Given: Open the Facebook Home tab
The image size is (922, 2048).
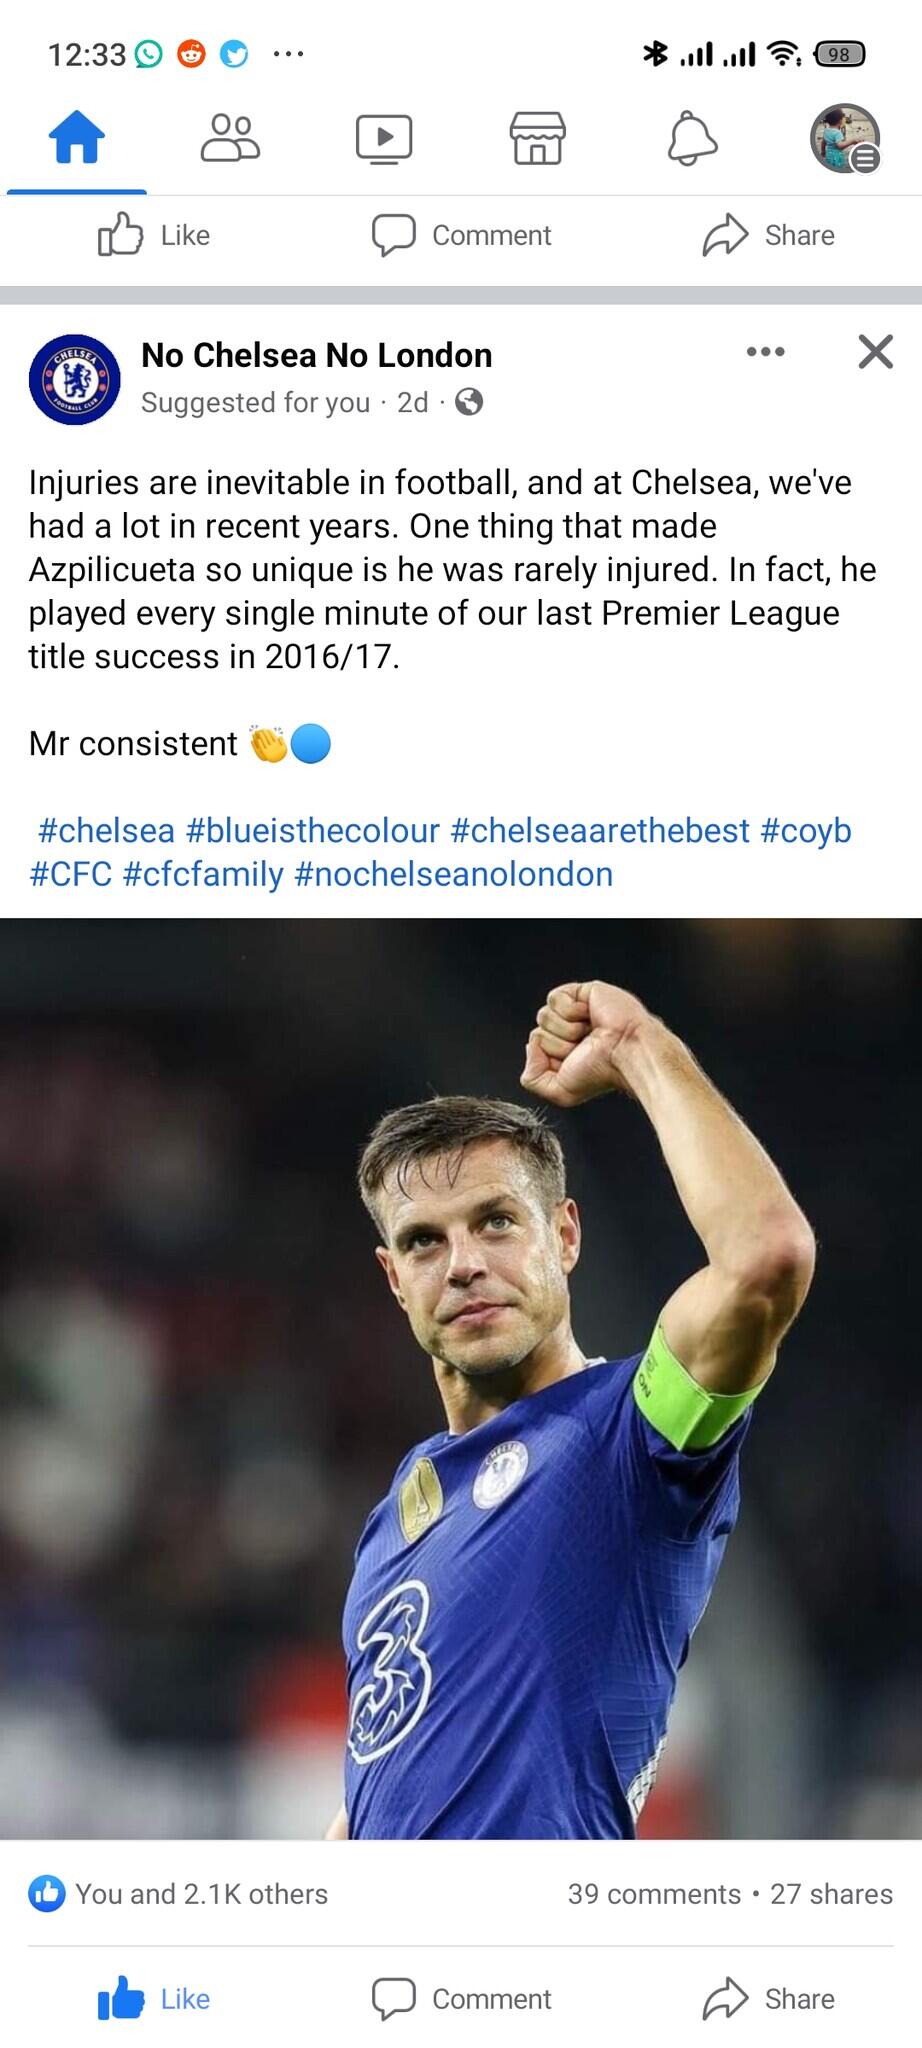Looking at the screenshot, I should [x=77, y=137].
